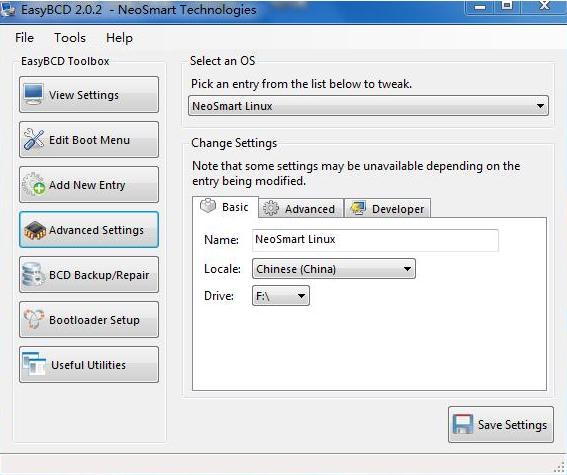Click the EasyBCD app icon in title bar
The width and height of the screenshot is (567, 475).
[8, 9]
